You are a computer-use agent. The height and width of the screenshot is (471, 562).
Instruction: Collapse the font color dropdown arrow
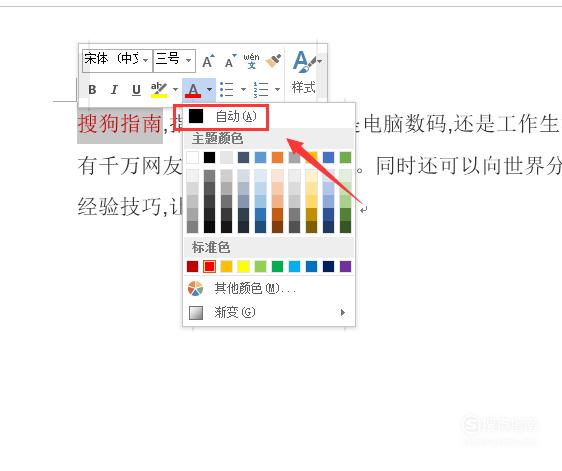click(209, 89)
